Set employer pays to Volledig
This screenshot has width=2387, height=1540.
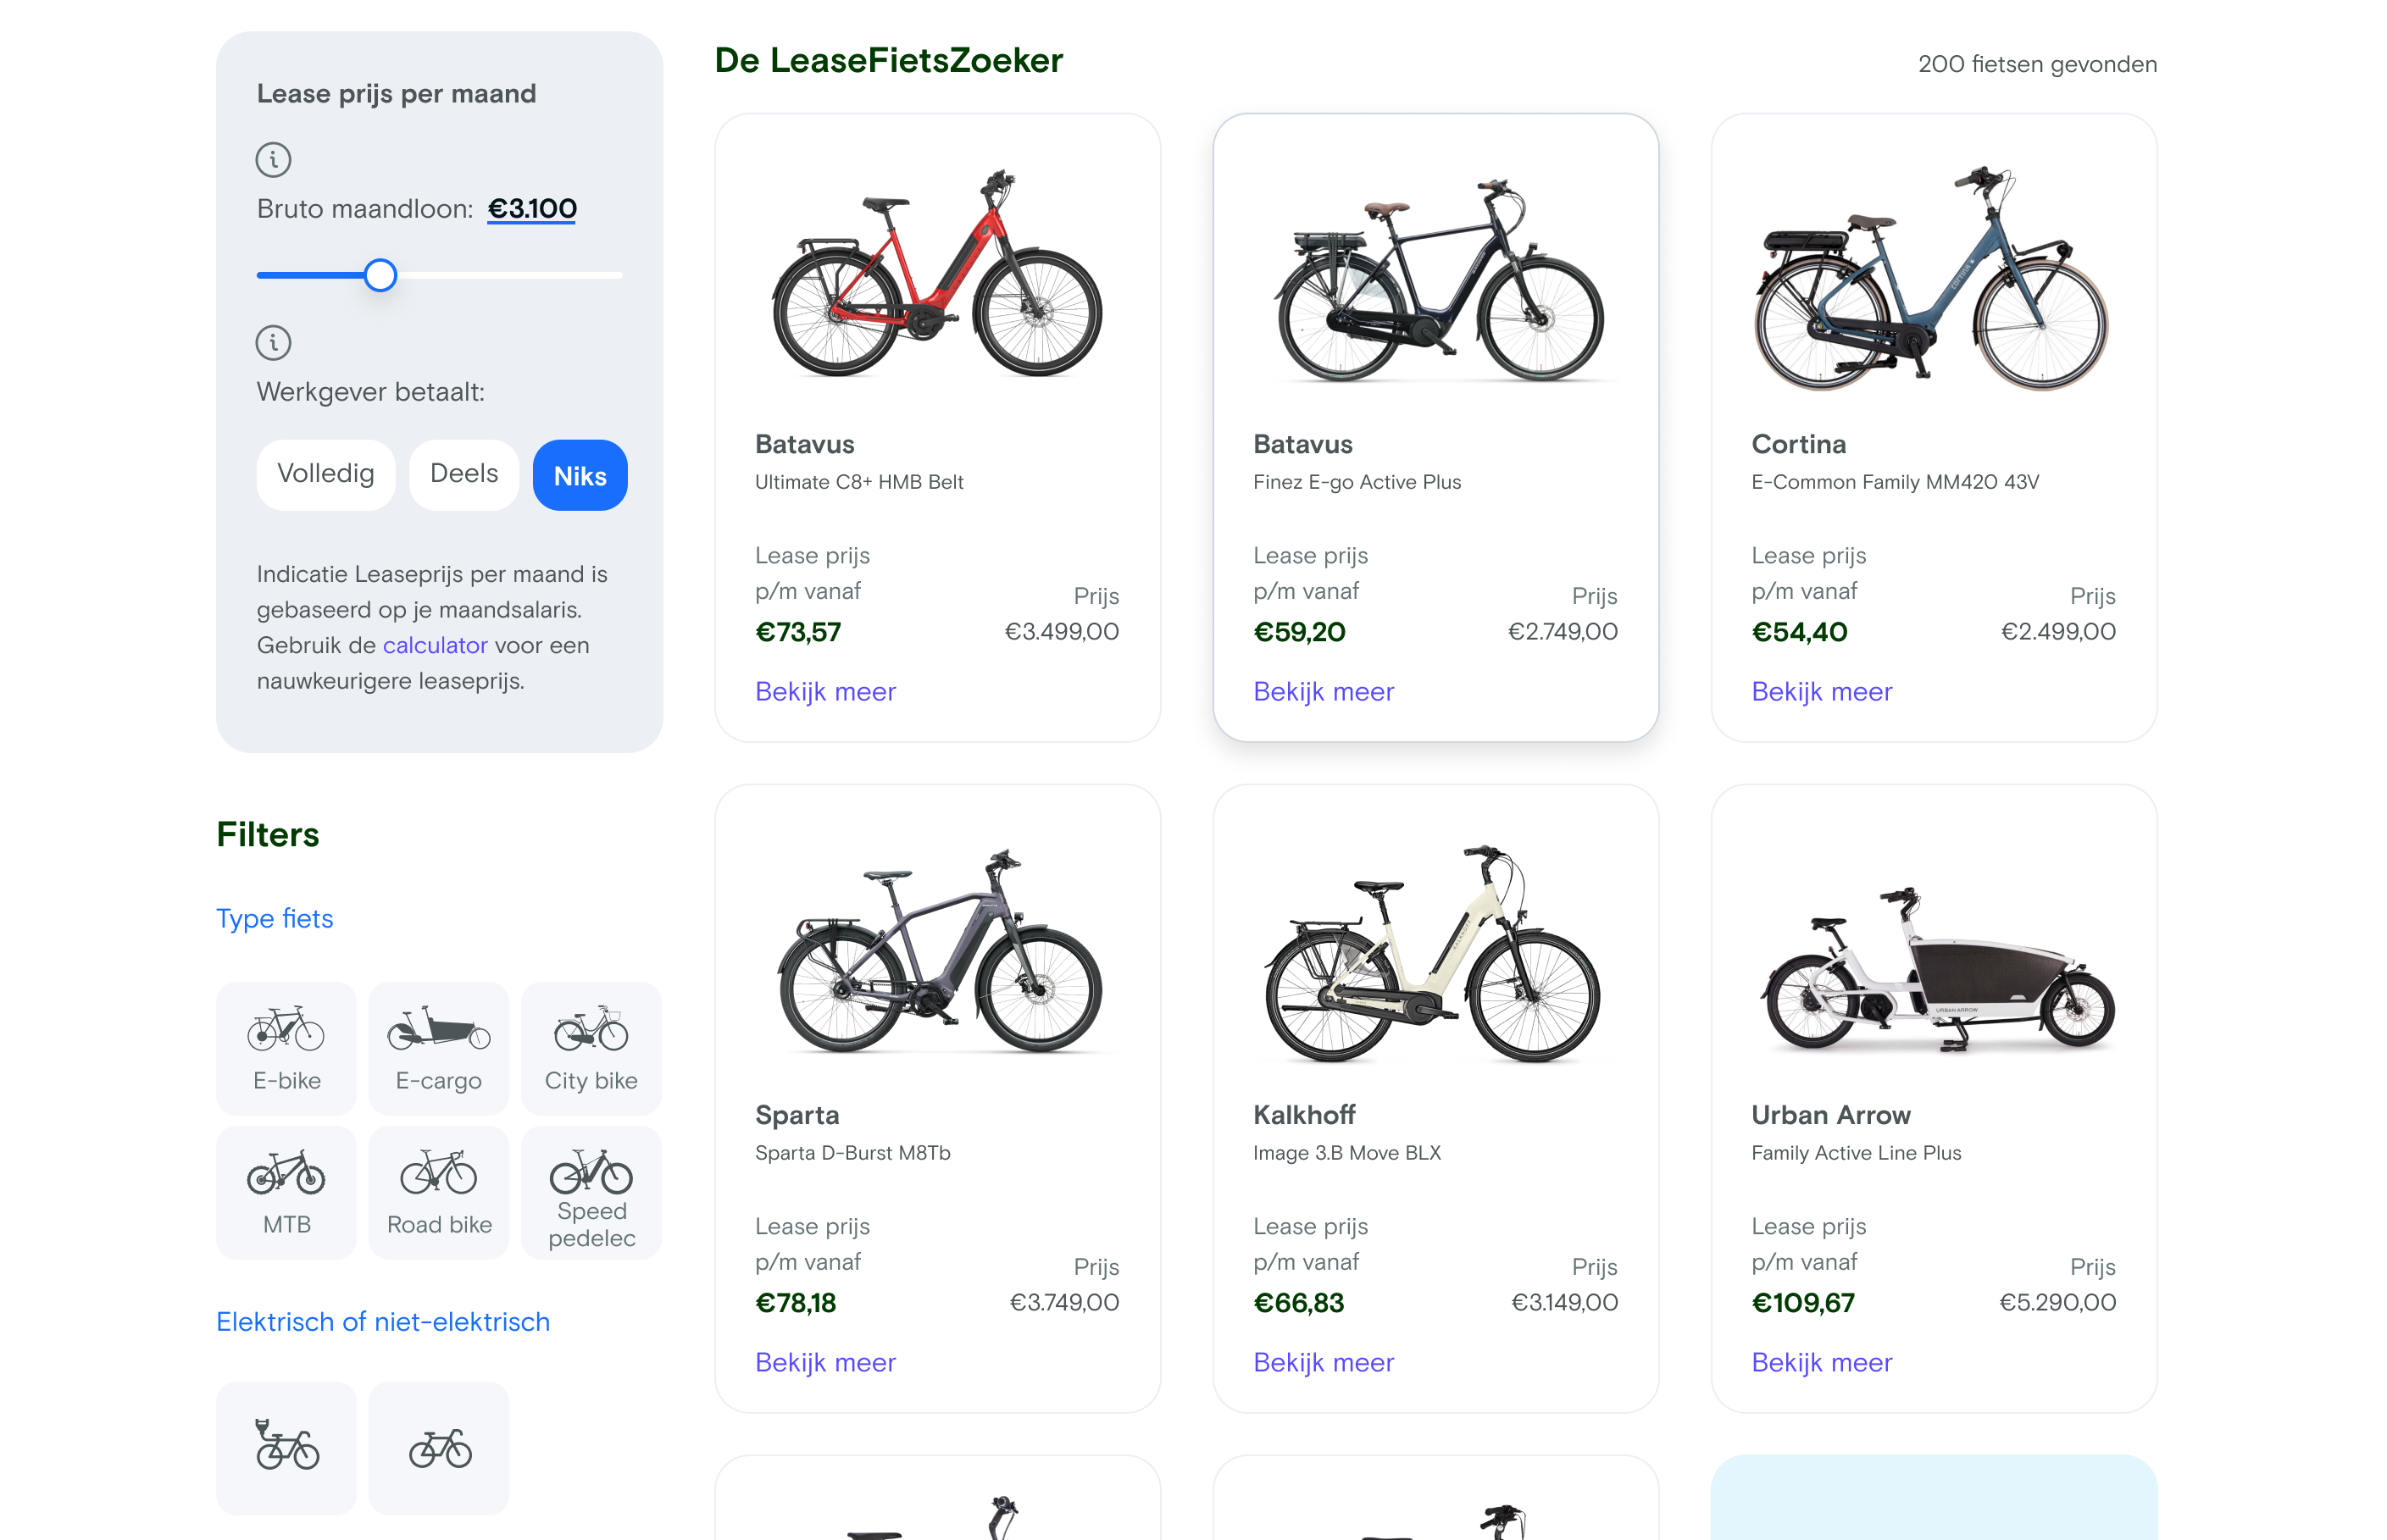(325, 474)
